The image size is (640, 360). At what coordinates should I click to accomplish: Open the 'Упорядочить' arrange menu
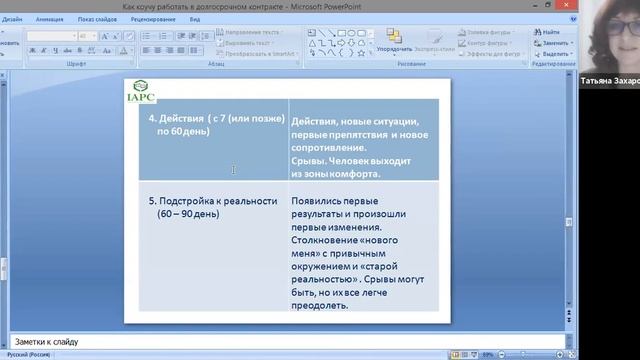[x=394, y=42]
